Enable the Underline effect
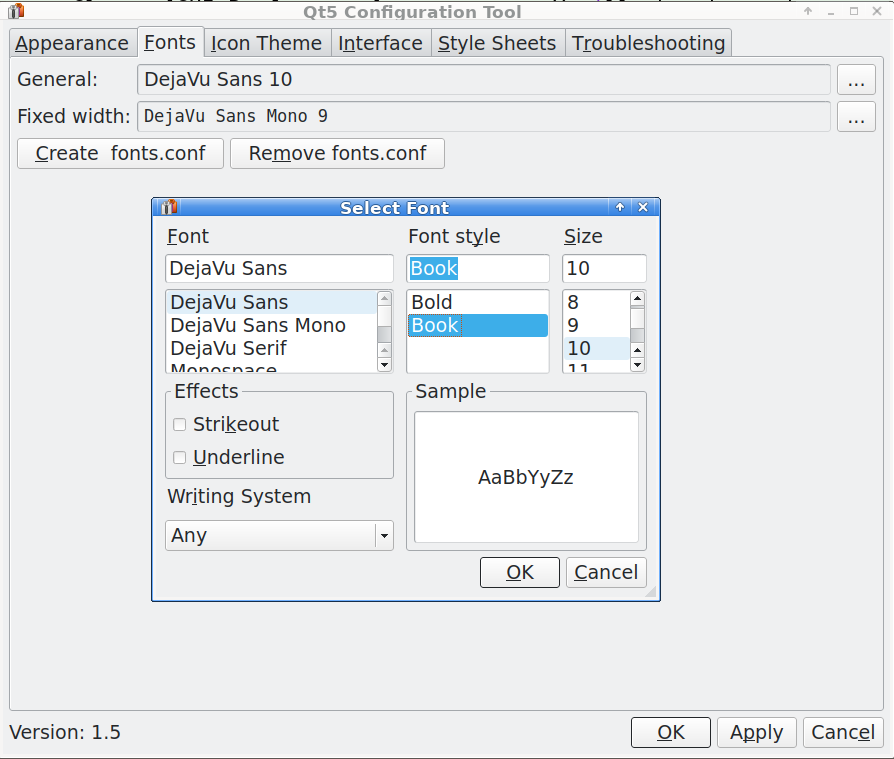Viewport: 894px width, 759px height. 179,457
